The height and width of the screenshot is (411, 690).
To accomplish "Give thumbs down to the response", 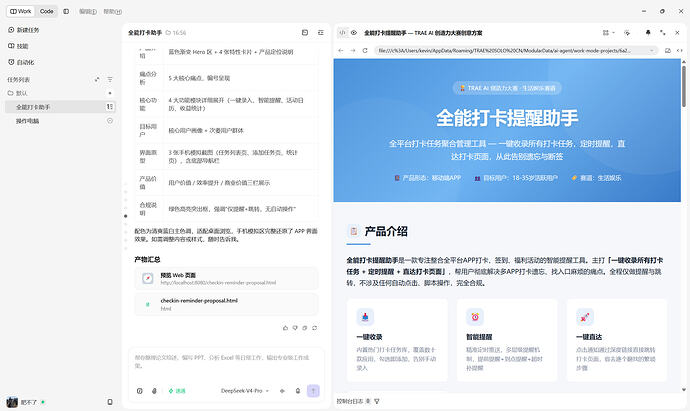I will pos(295,328).
